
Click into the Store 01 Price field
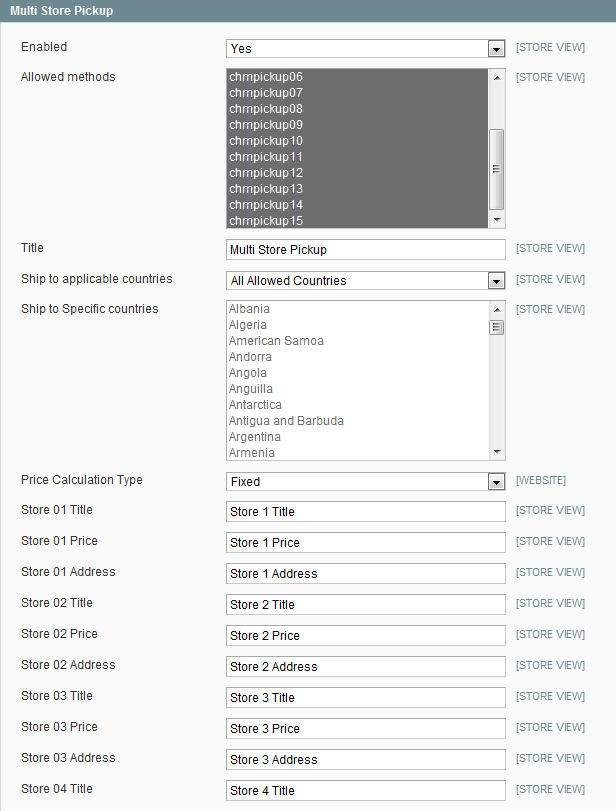pyautogui.click(x=366, y=543)
